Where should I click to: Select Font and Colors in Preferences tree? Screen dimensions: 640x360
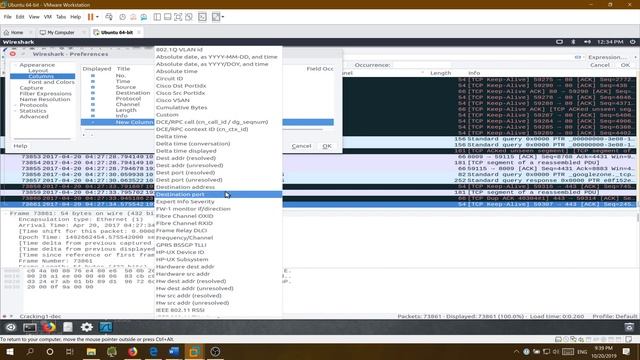pos(51,82)
